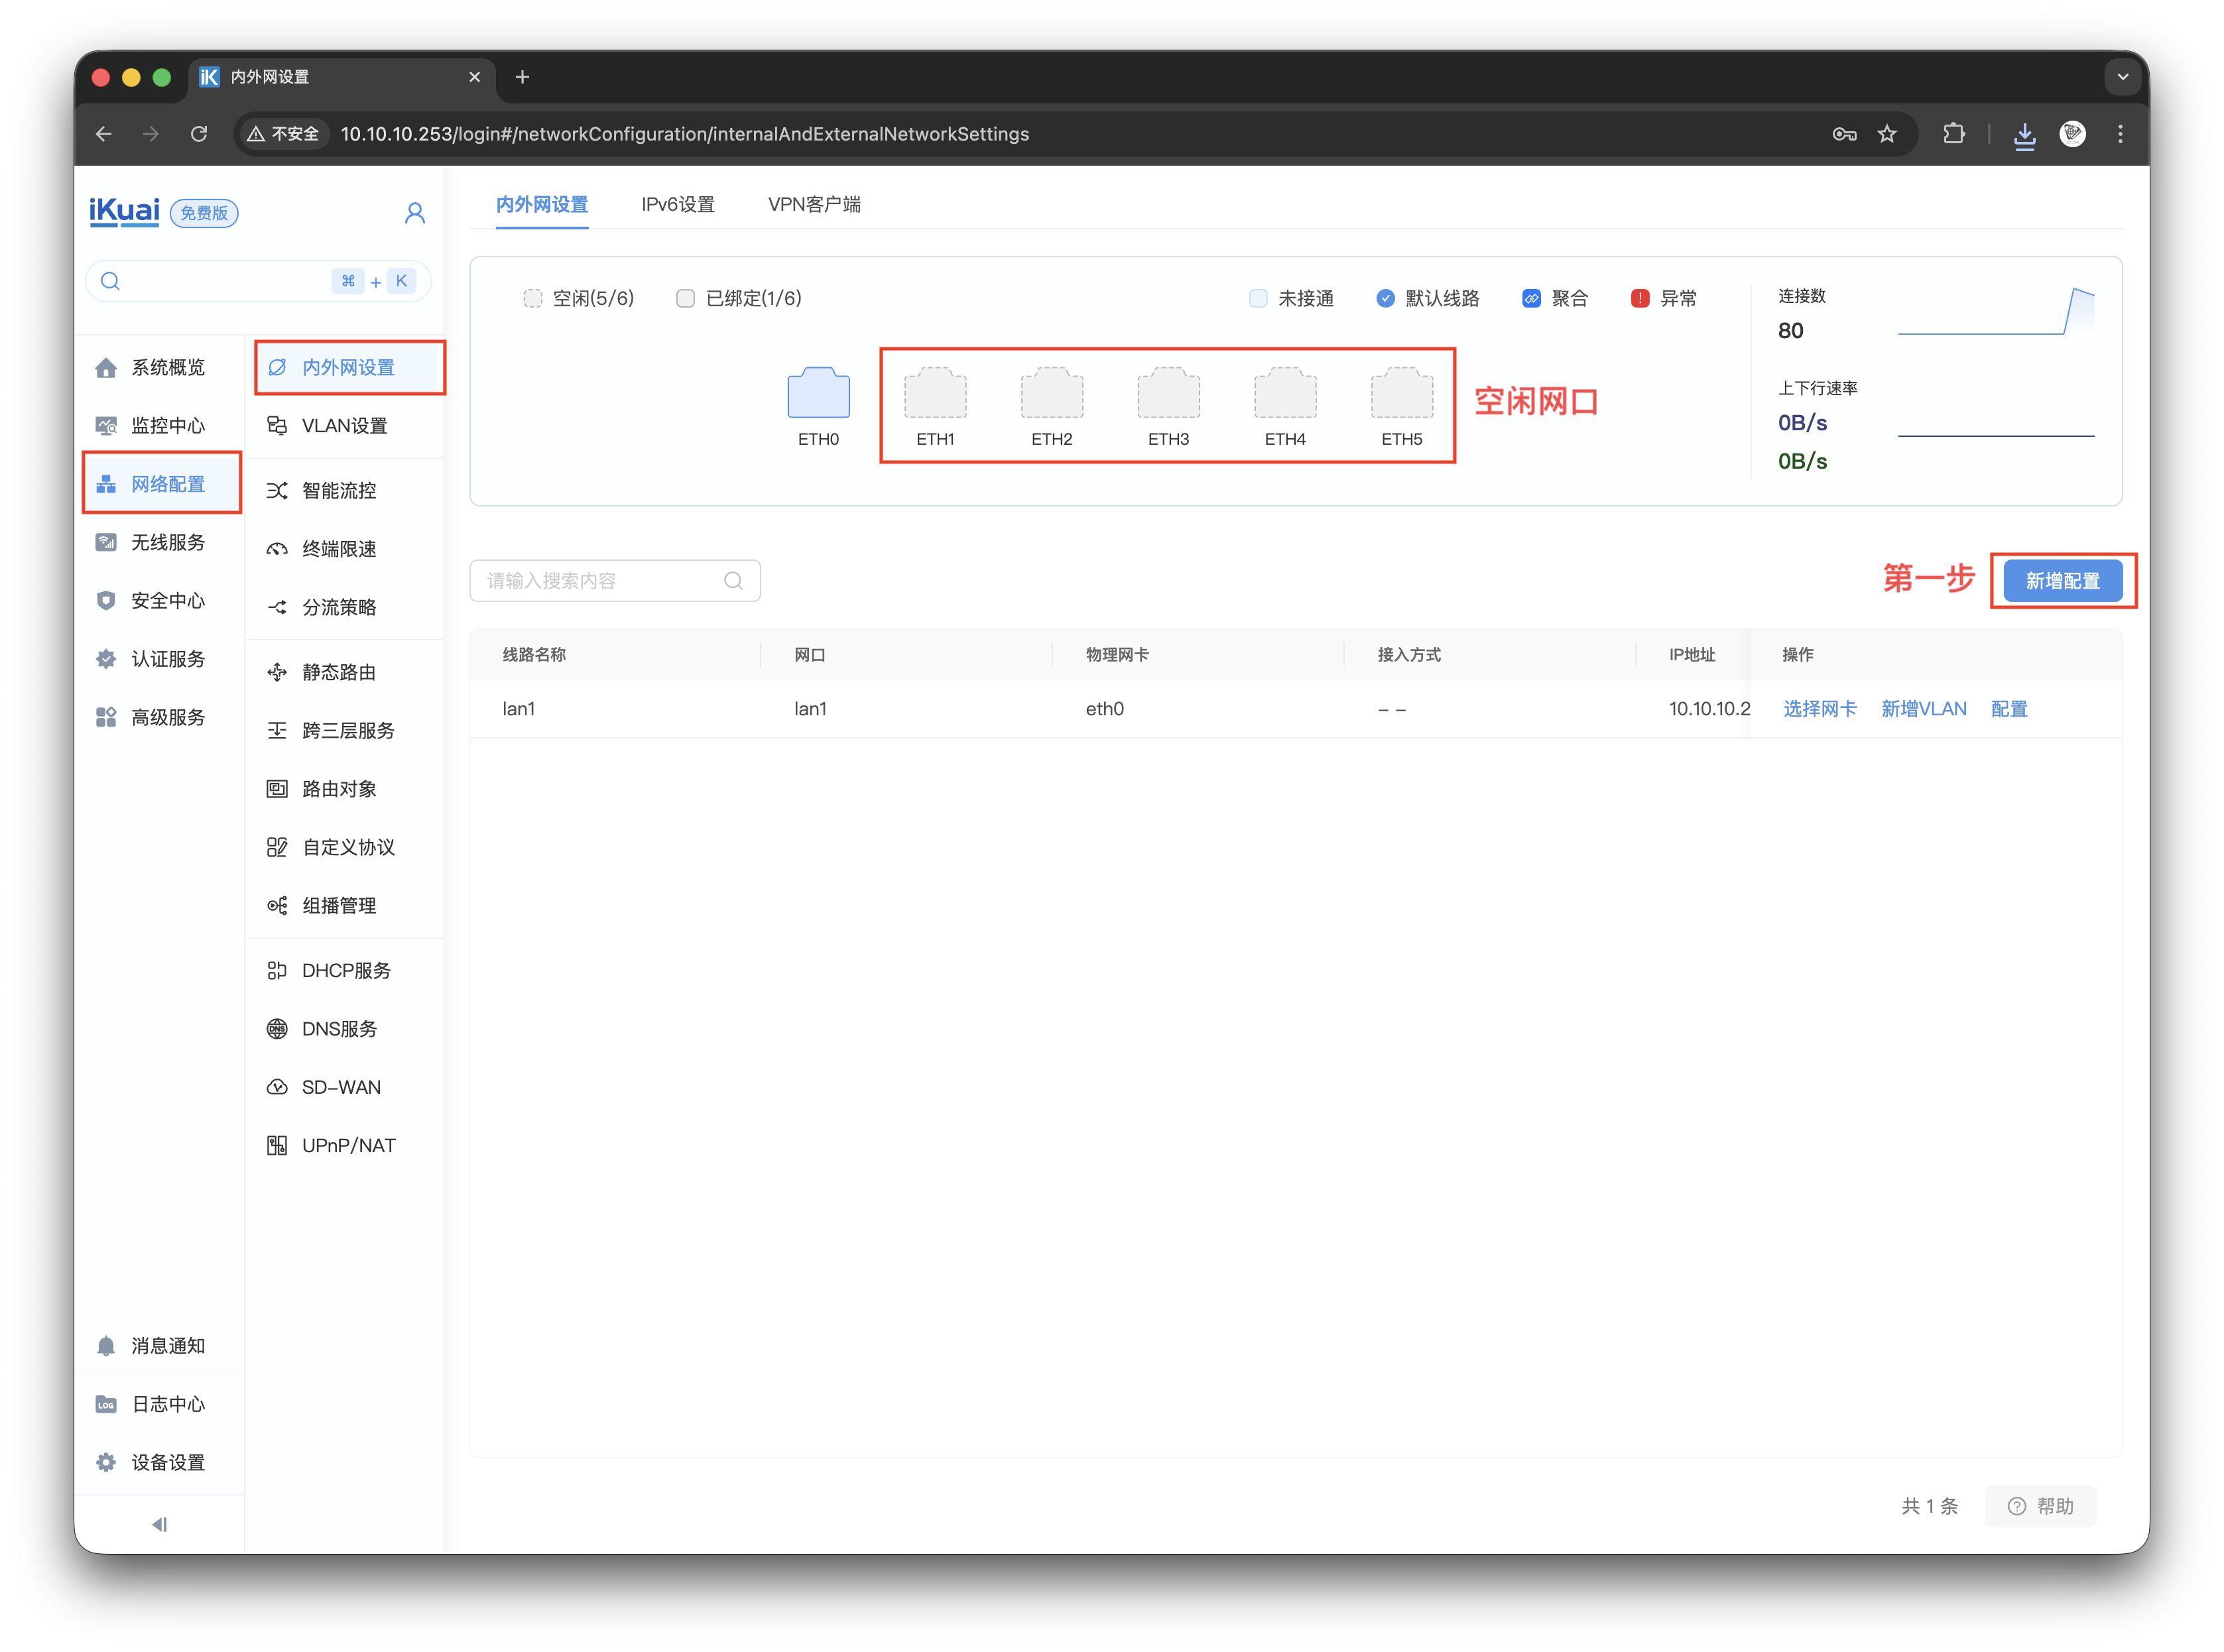The width and height of the screenshot is (2224, 1652).
Task: Expand browser tab list chevron
Action: [2122, 77]
